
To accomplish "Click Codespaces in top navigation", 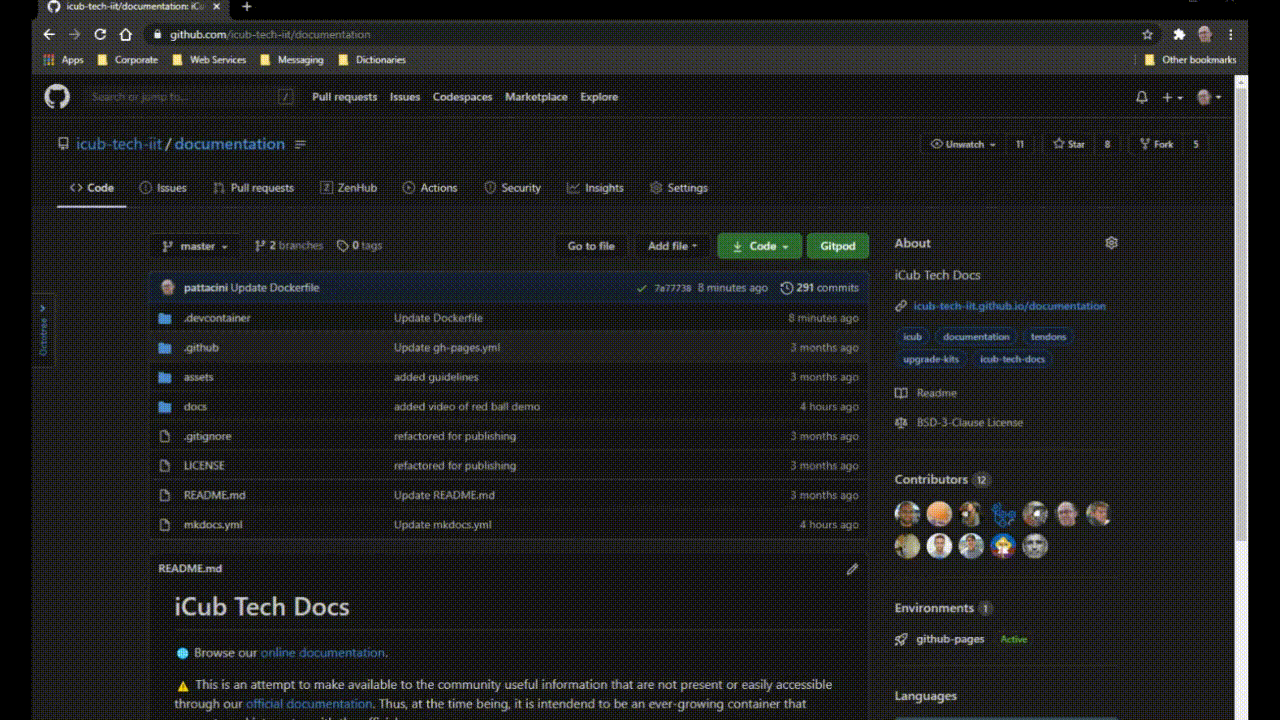I will click(x=463, y=97).
